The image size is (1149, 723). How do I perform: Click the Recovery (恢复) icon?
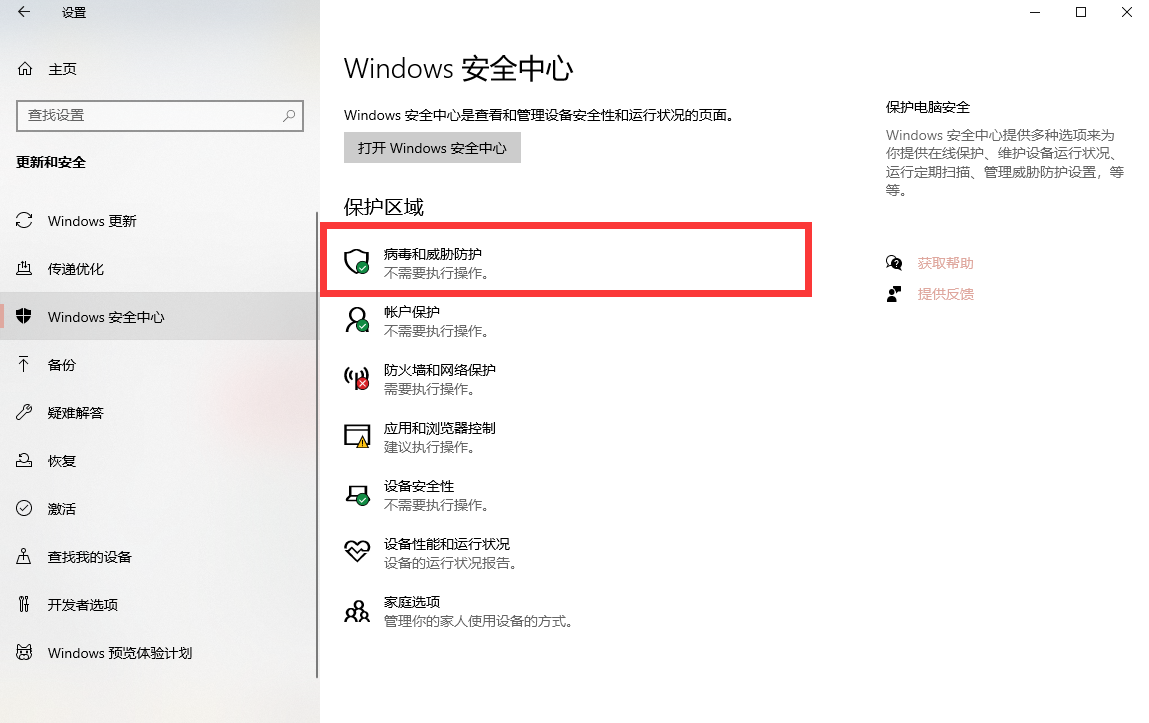pos(24,460)
